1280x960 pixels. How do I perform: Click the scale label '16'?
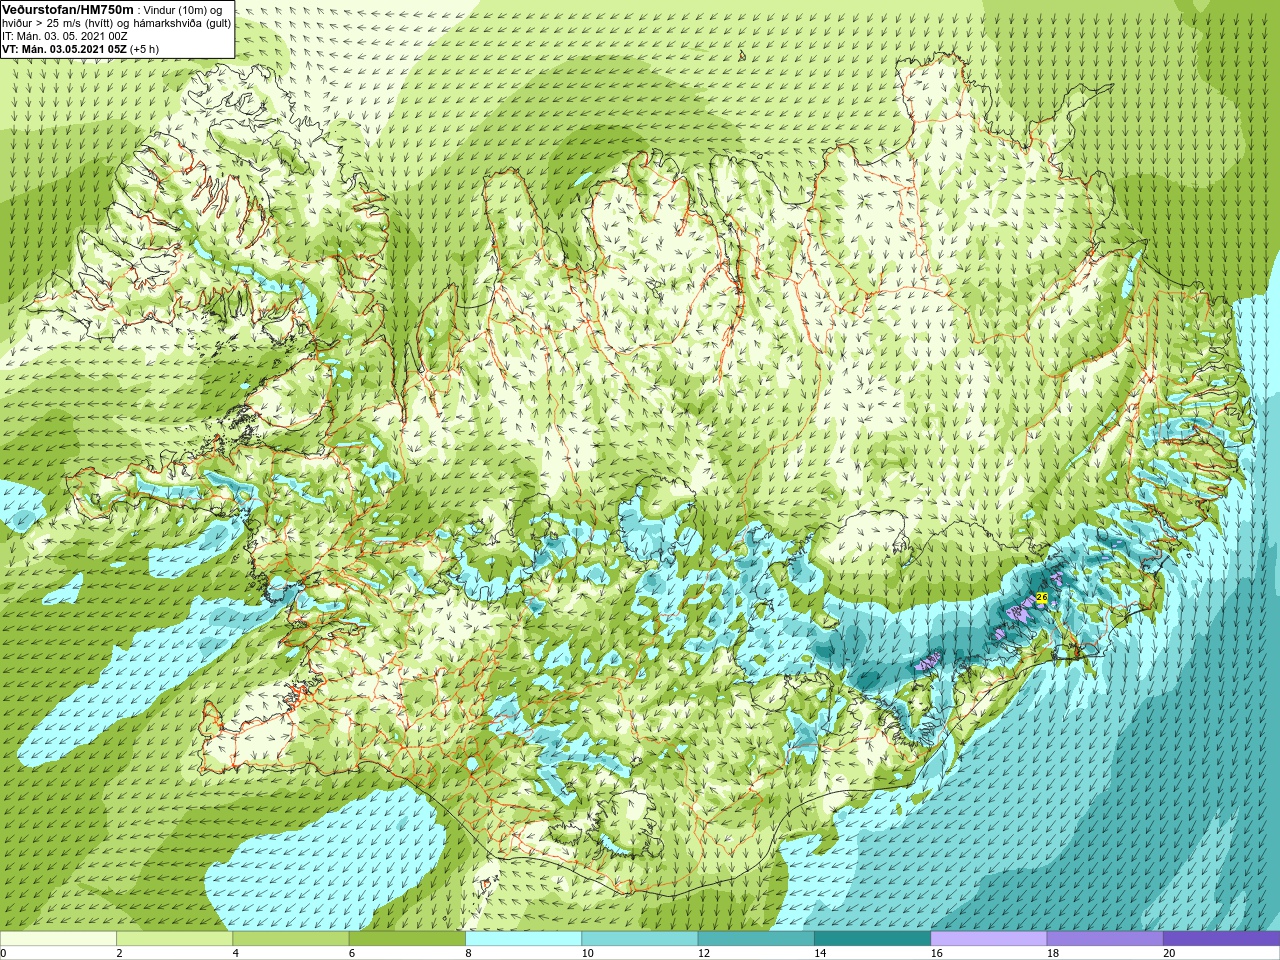[937, 953]
